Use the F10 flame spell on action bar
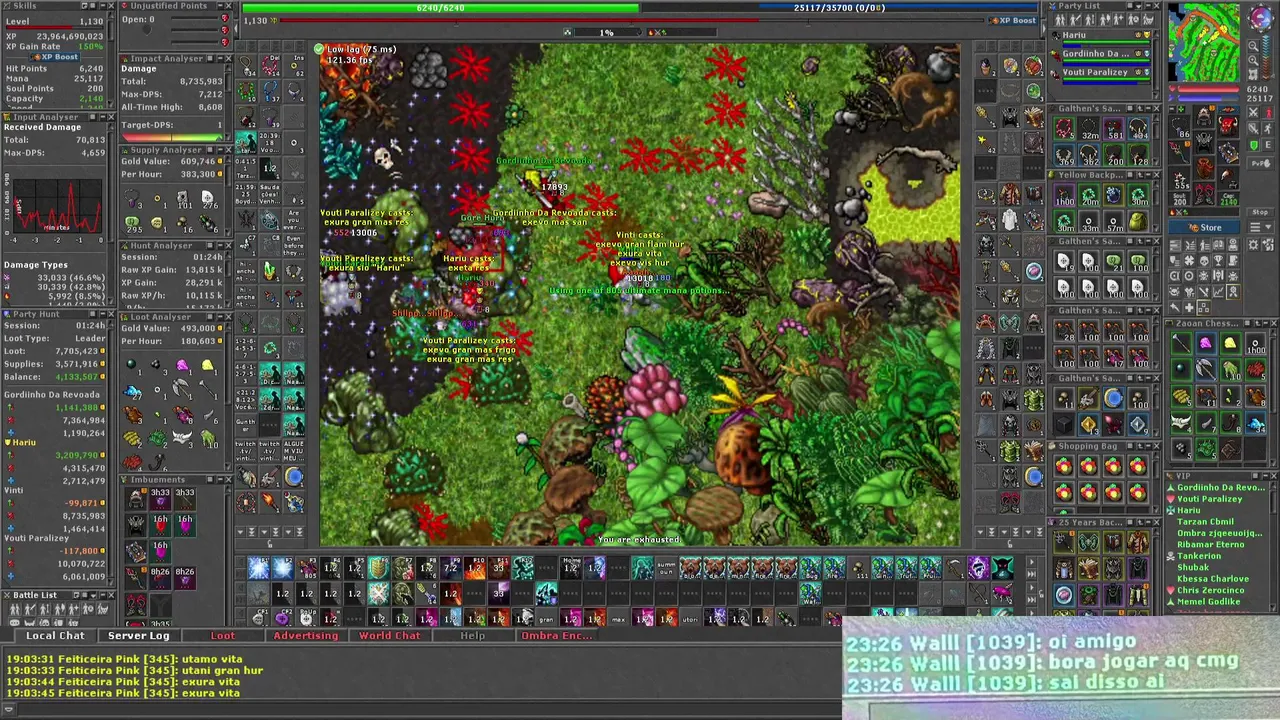This screenshot has width=1280, height=720. click(475, 568)
